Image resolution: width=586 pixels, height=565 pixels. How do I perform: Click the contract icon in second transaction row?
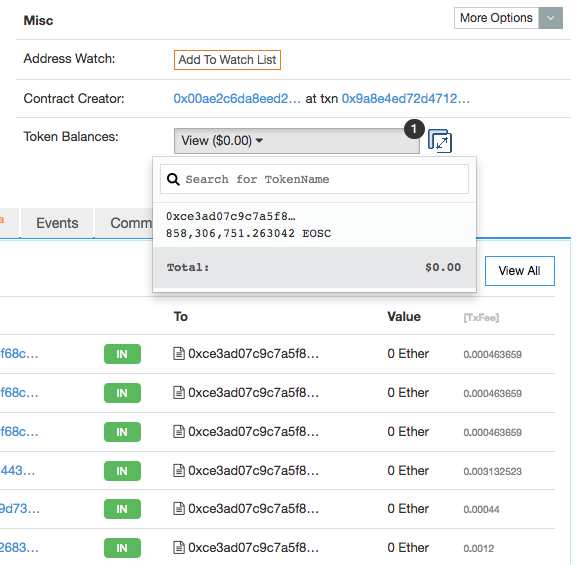pos(179,392)
